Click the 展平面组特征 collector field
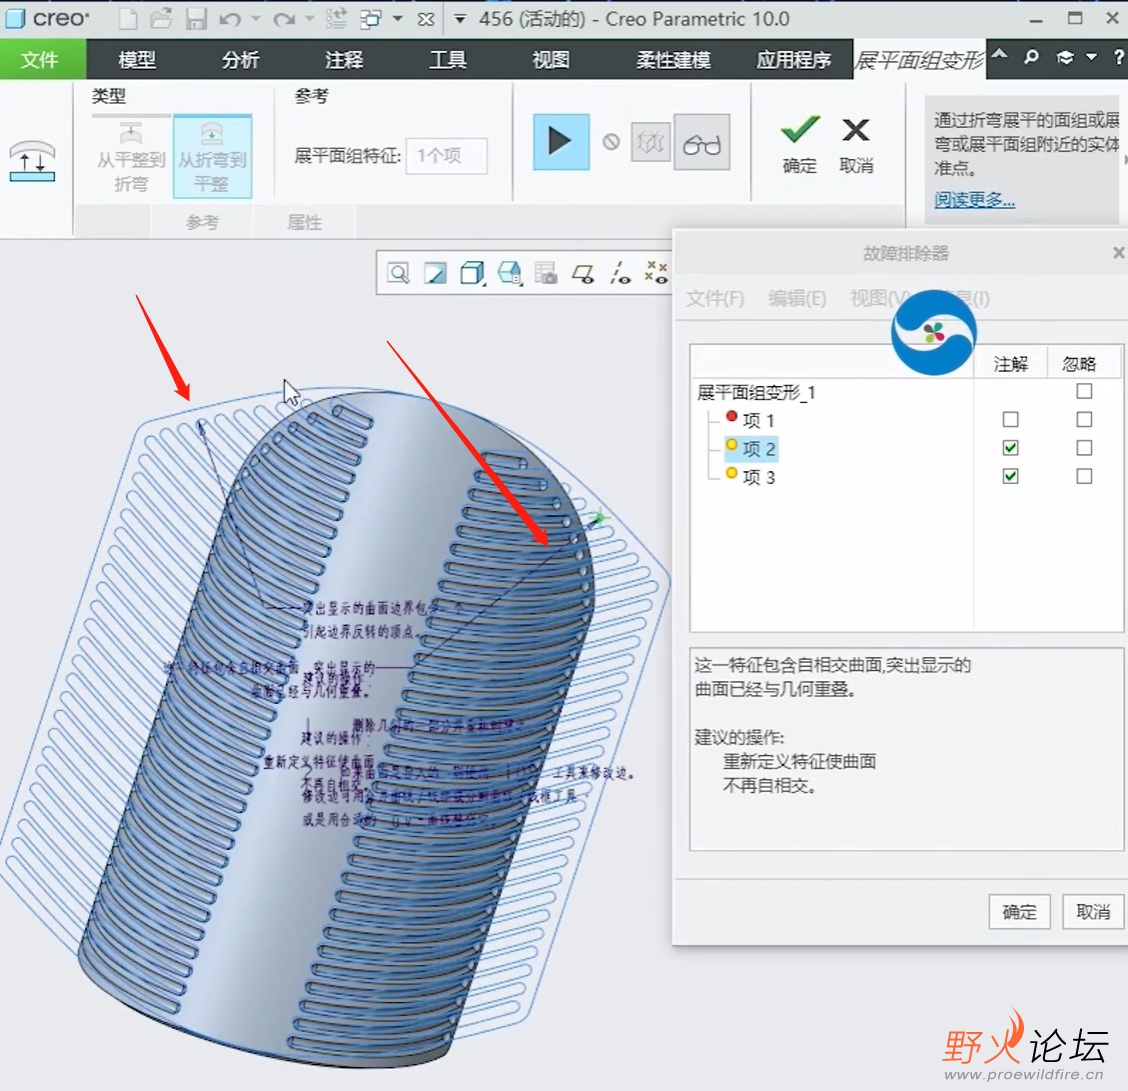 click(x=446, y=155)
